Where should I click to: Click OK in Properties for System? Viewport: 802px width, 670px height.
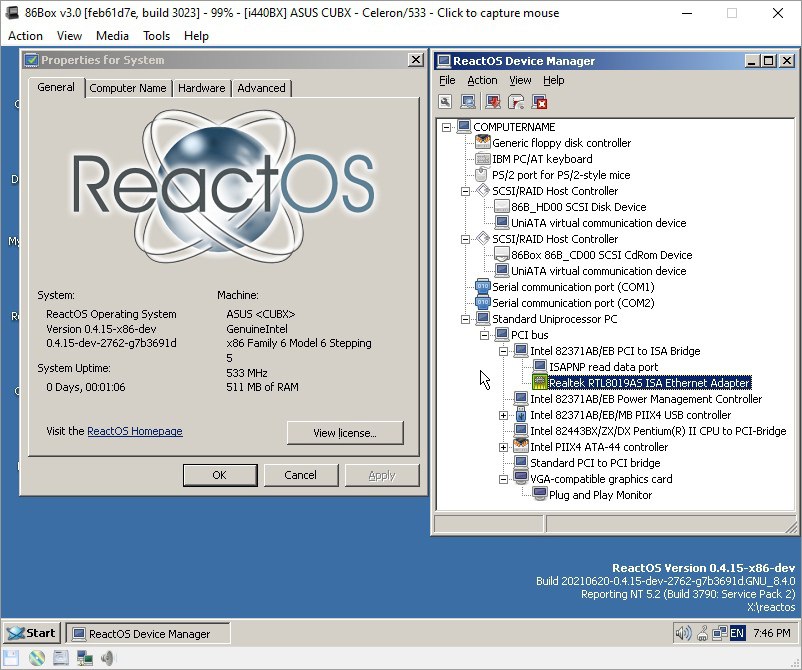[x=220, y=475]
